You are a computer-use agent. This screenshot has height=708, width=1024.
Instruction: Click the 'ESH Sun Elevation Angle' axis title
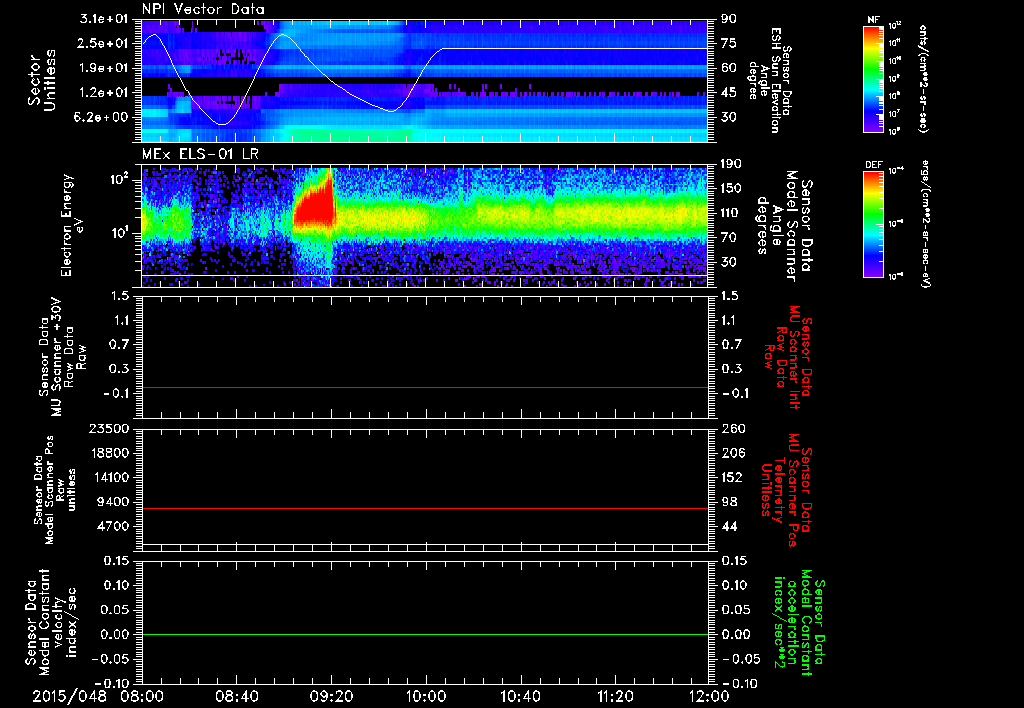[769, 80]
